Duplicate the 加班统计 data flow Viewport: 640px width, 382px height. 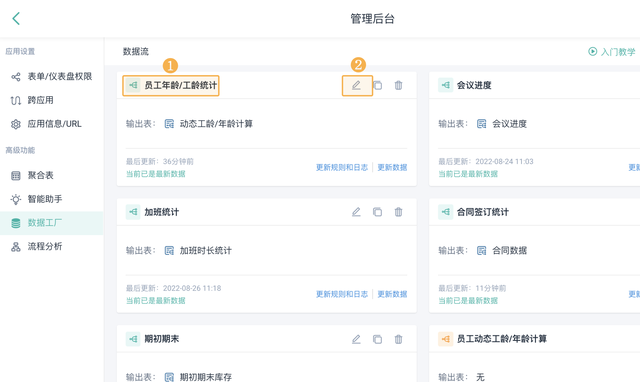tap(378, 212)
